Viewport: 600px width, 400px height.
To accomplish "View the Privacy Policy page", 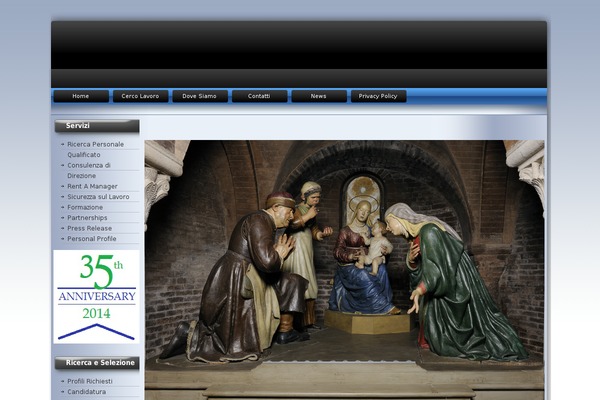I will click(x=378, y=96).
